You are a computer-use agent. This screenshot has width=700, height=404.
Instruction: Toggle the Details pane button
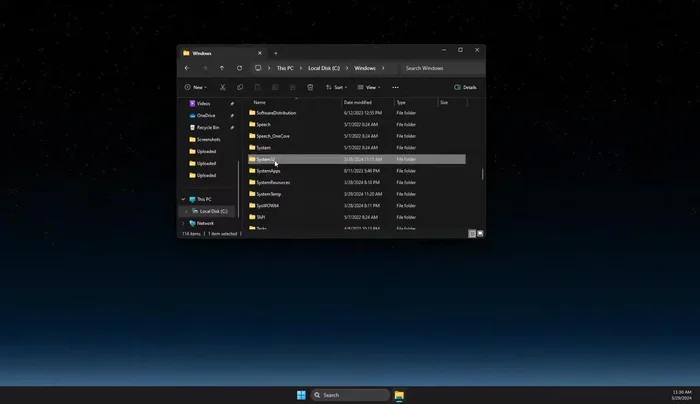(x=465, y=87)
